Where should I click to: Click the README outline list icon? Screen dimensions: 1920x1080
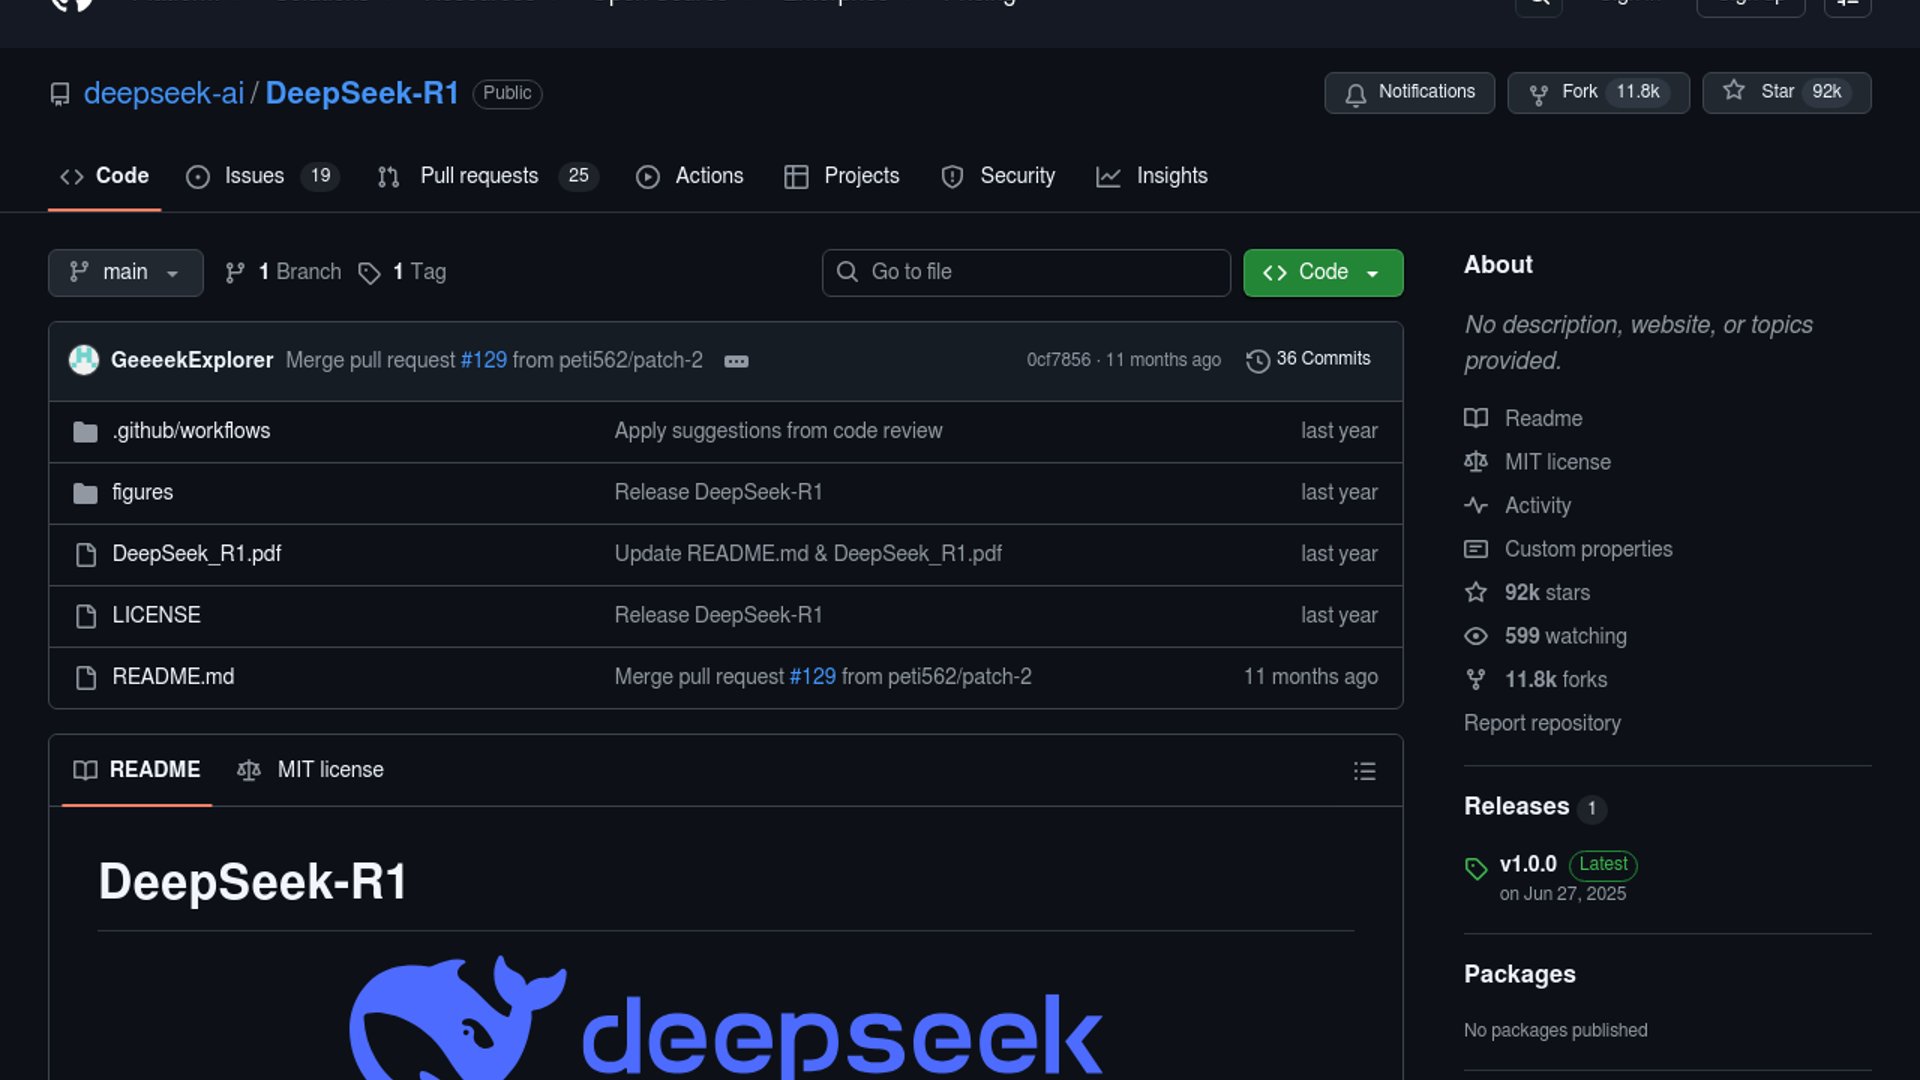coord(1364,771)
